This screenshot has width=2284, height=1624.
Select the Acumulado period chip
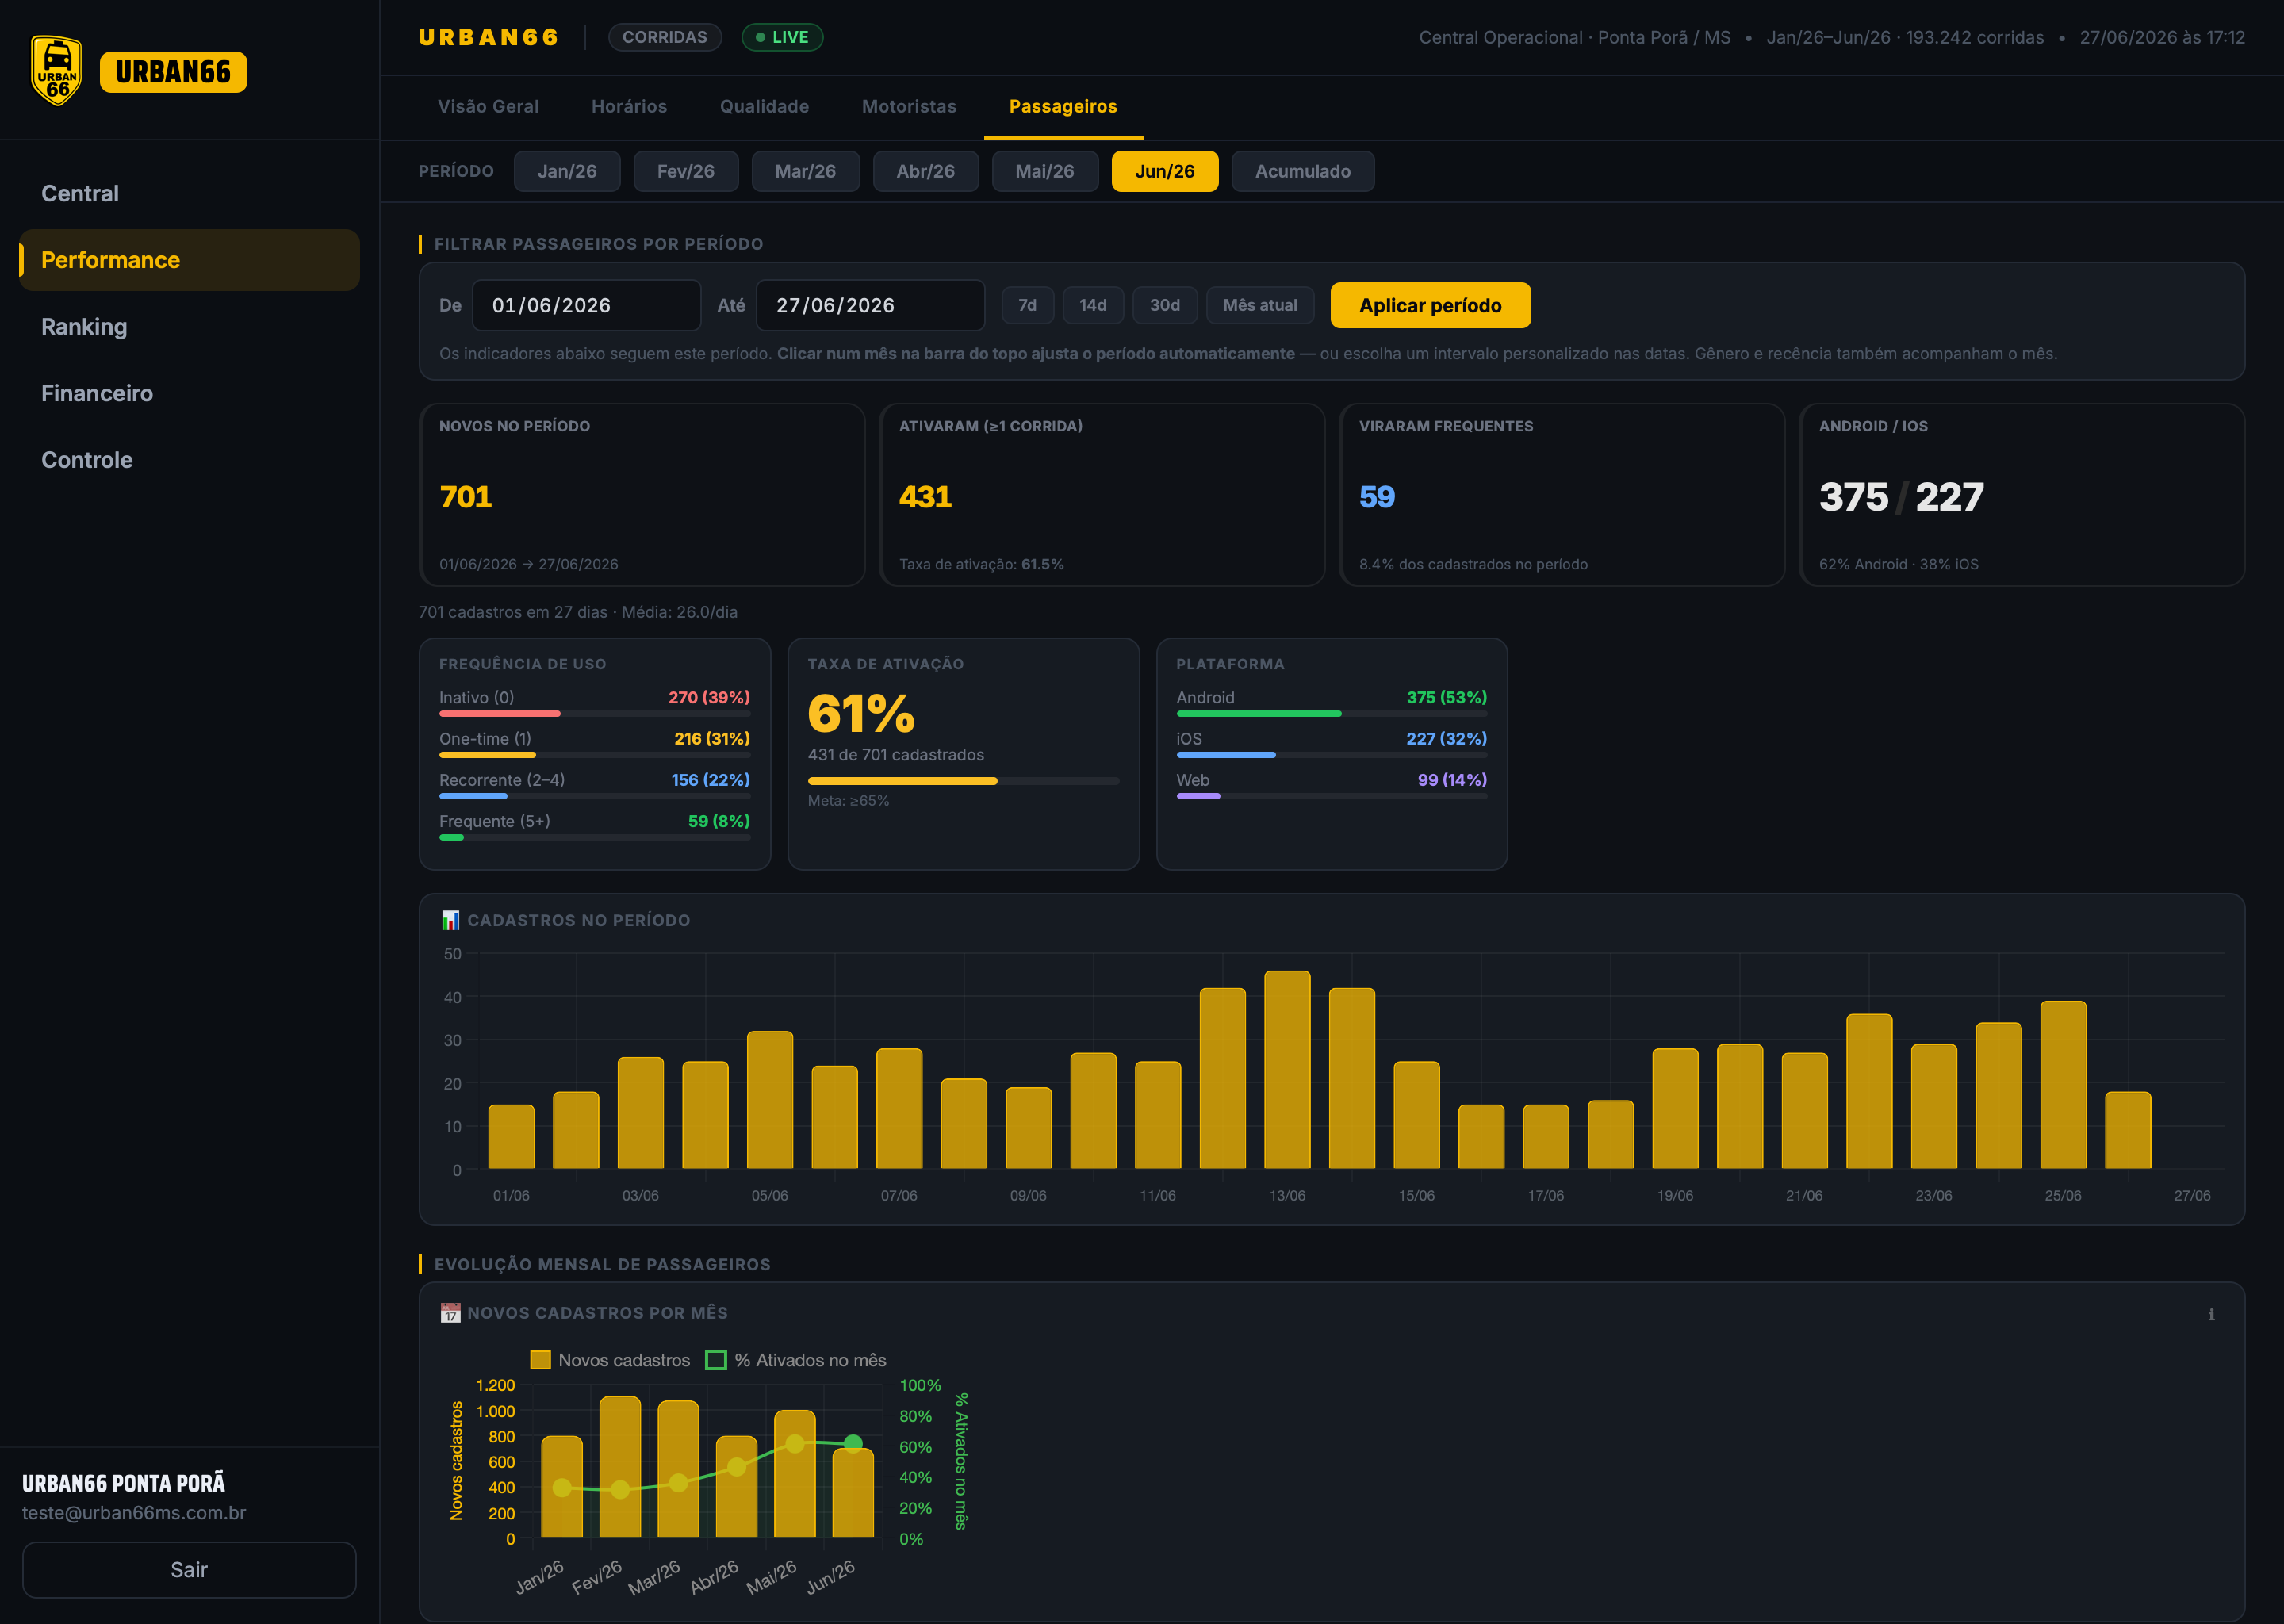(1303, 171)
